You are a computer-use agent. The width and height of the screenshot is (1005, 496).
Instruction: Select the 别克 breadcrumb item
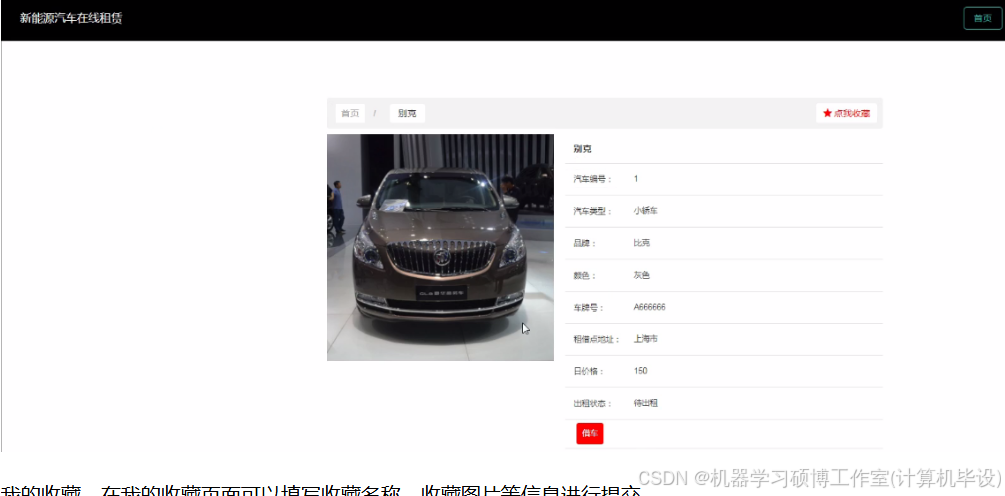pyautogui.click(x=407, y=113)
